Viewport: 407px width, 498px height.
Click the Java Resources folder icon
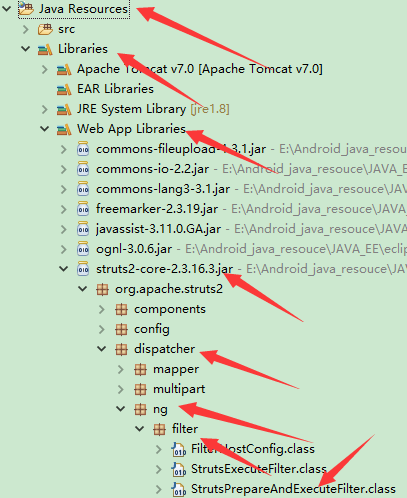26,9
